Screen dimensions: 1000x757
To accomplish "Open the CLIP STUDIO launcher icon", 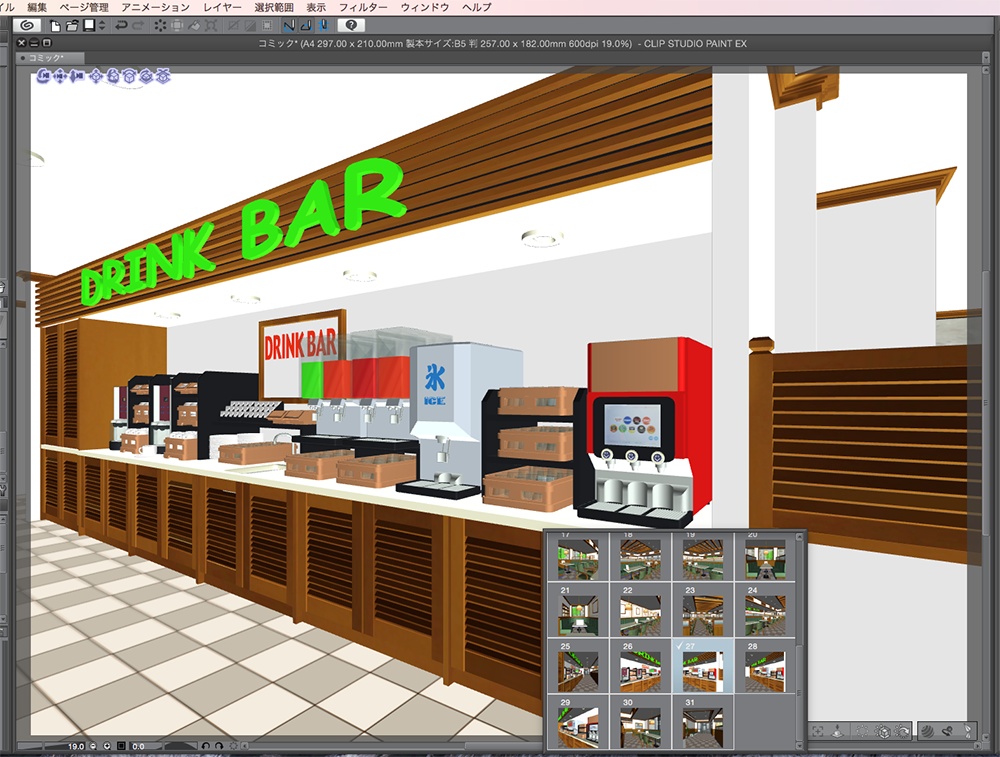I will pyautogui.click(x=27, y=26).
